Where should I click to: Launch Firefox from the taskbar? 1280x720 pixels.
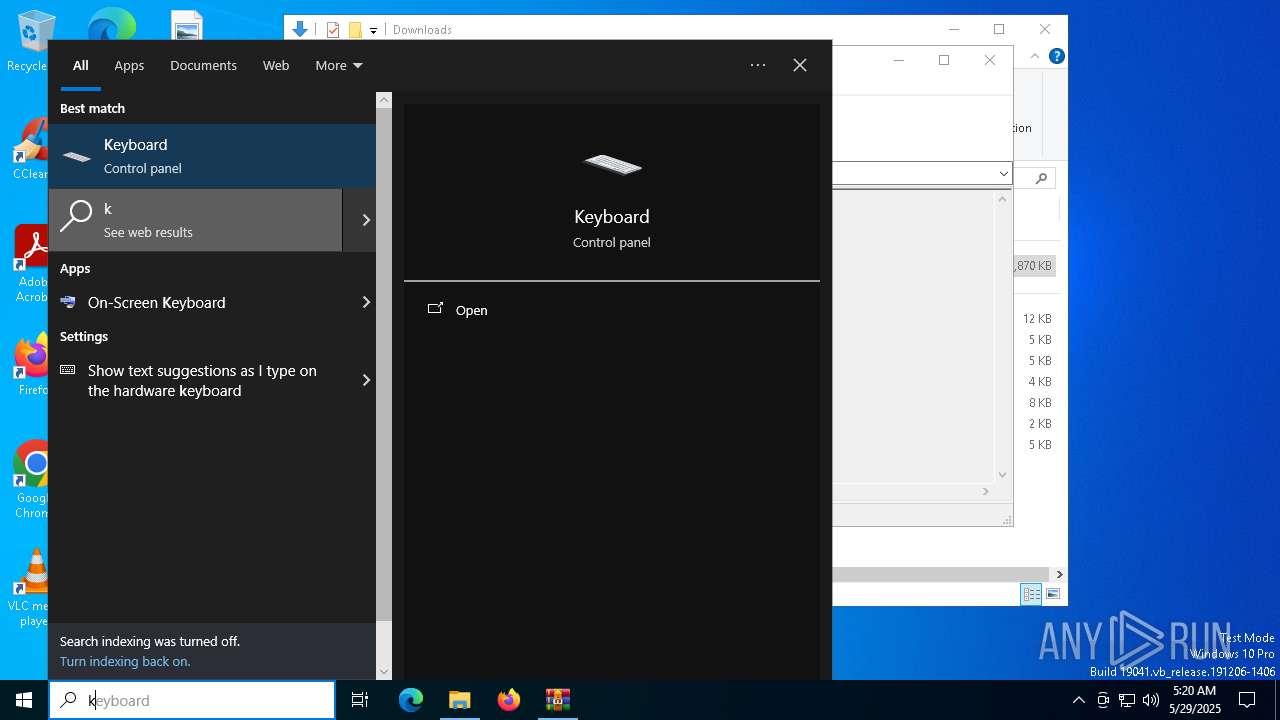point(509,700)
